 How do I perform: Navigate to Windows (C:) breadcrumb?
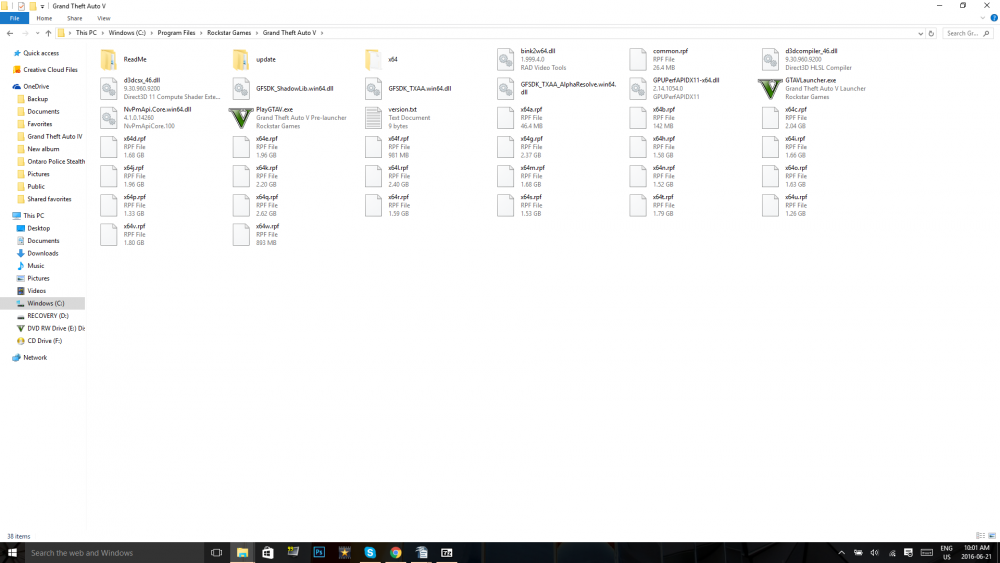[x=127, y=33]
